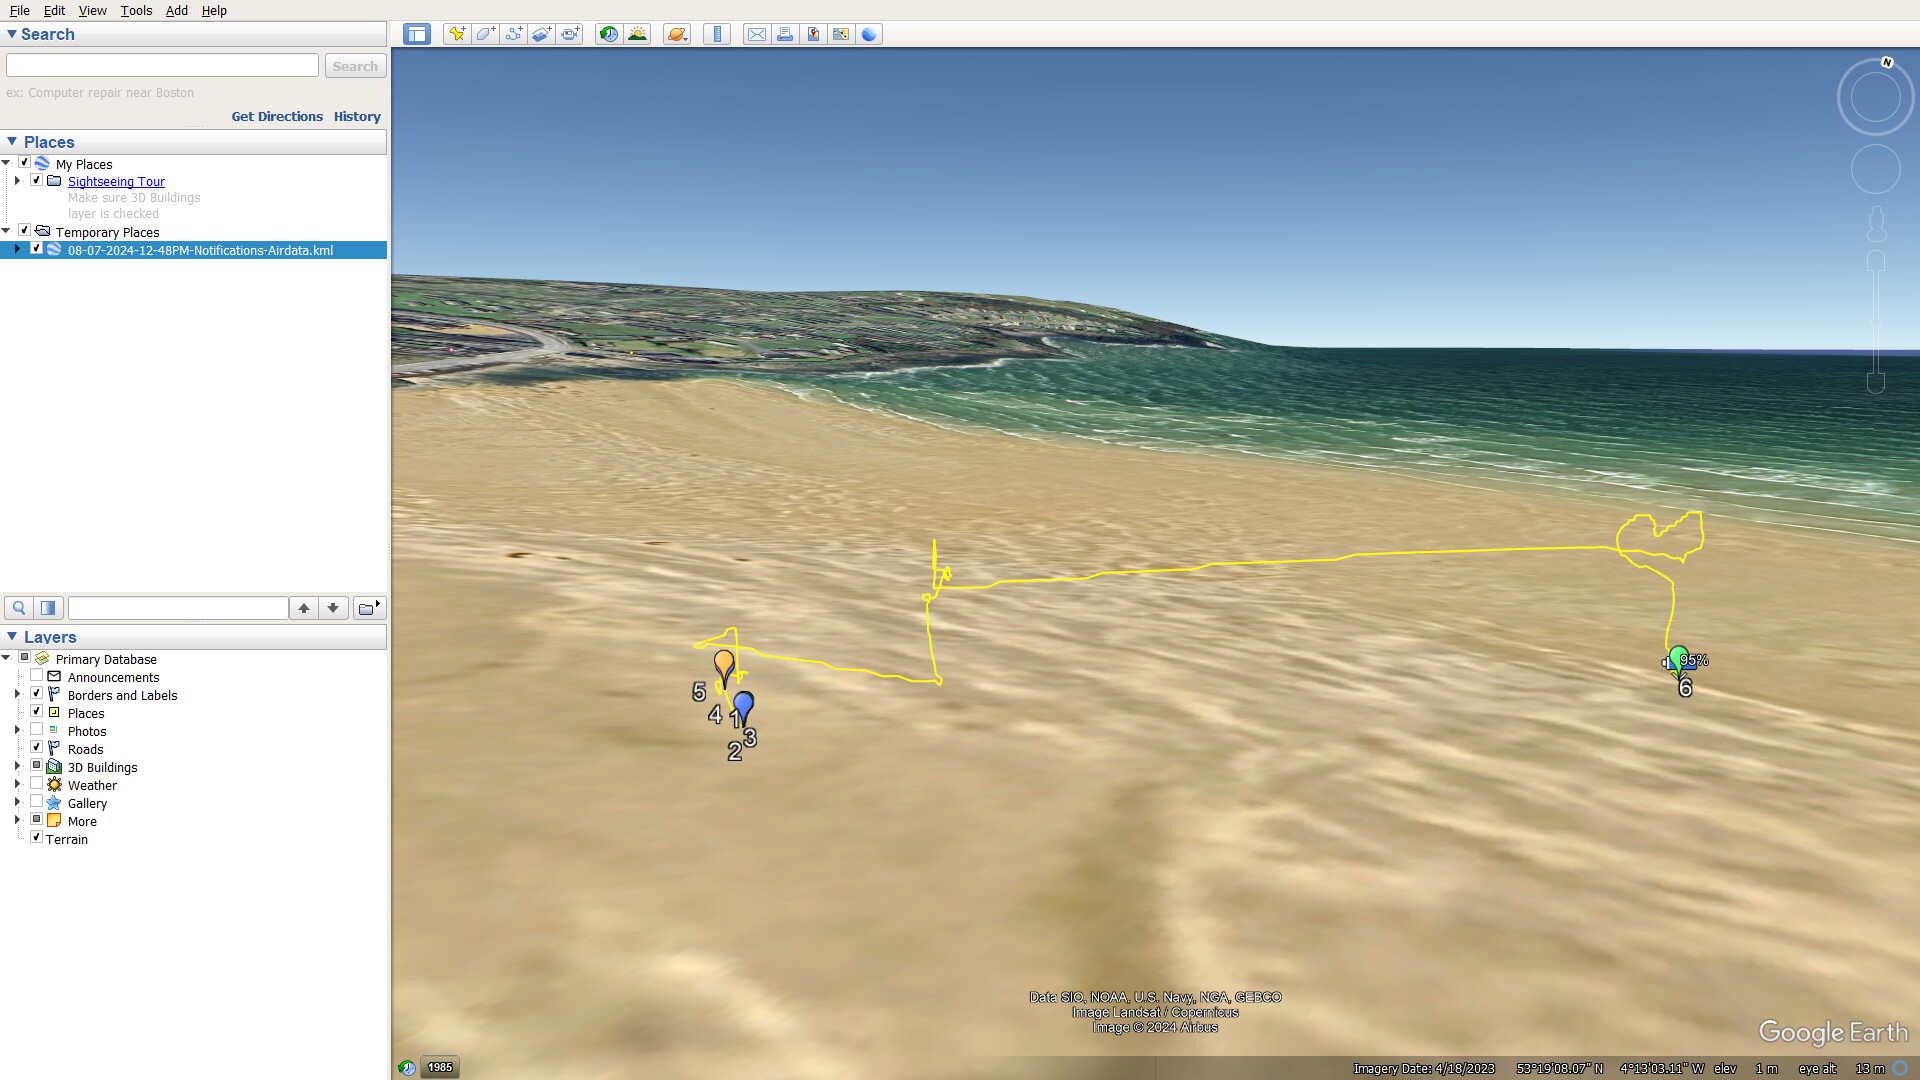Screen dimensions: 1920x1080
Task: Toggle sunlight across the landscape
Action: pos(637,34)
